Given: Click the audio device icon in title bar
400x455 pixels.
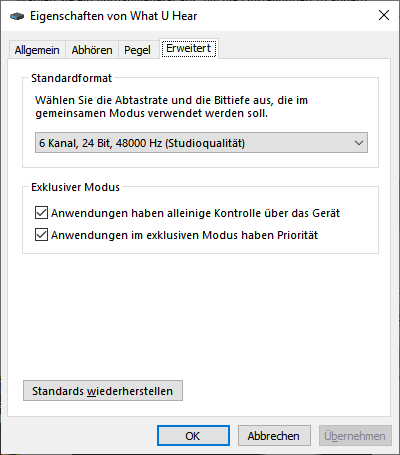Looking at the screenshot, I should click(x=17, y=16).
